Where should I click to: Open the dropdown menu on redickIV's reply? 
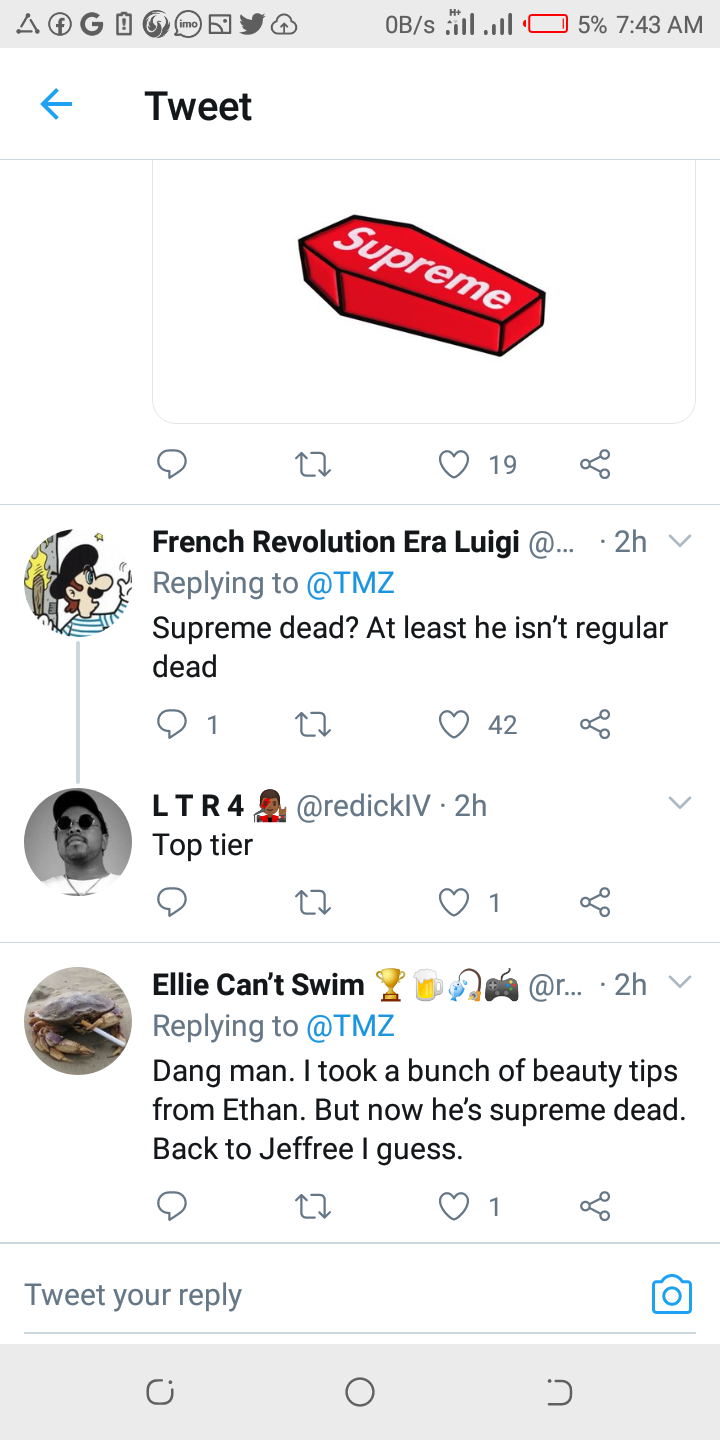[x=680, y=803]
